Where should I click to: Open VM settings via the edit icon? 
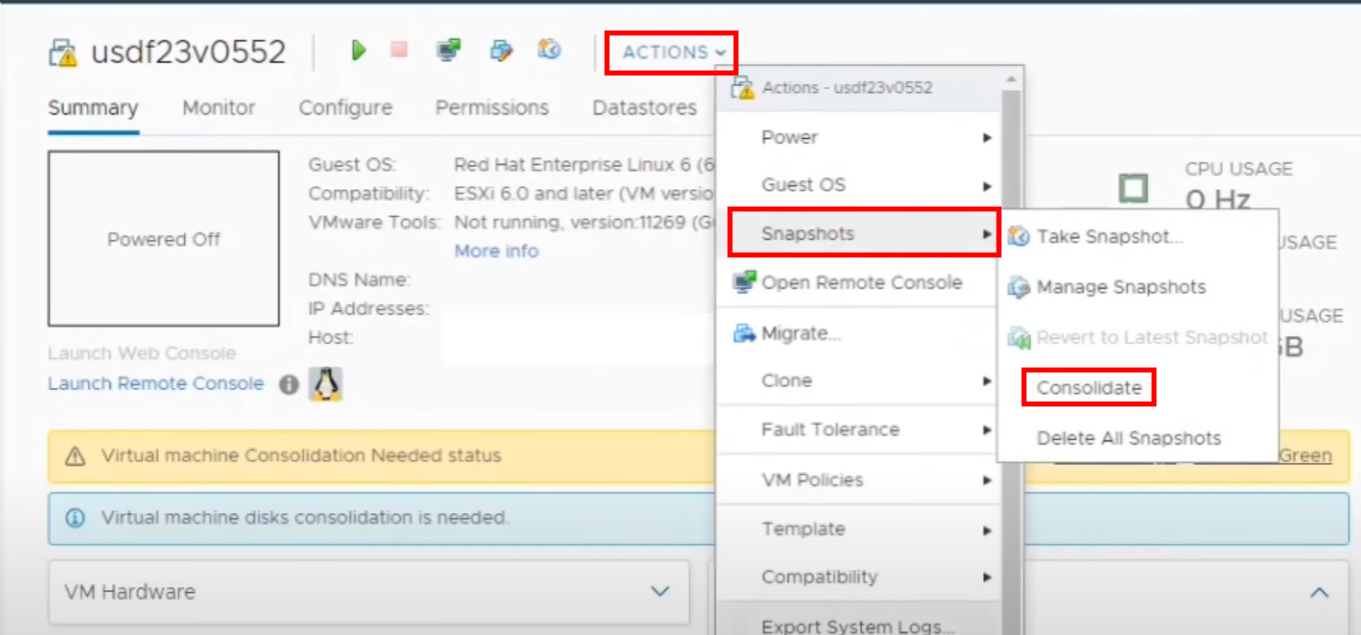501,50
